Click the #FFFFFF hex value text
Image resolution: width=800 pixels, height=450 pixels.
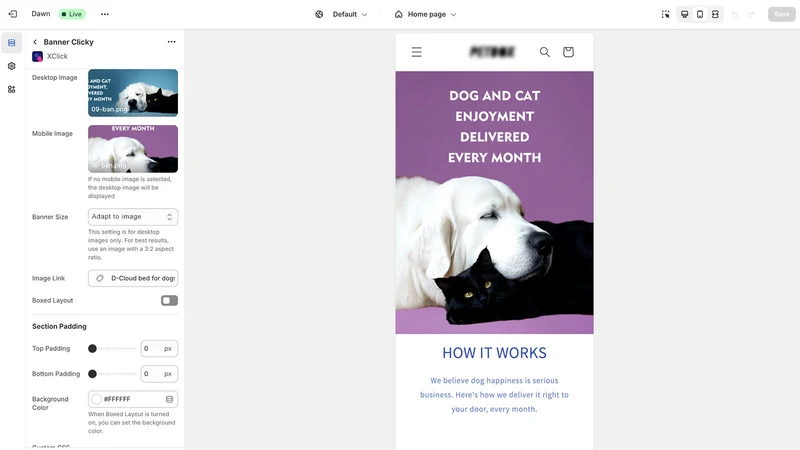(117, 399)
